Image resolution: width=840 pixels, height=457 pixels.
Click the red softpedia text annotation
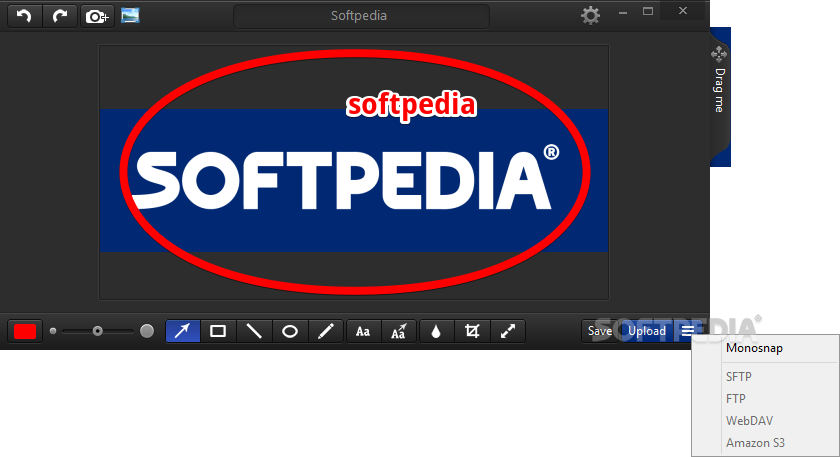[x=411, y=107]
